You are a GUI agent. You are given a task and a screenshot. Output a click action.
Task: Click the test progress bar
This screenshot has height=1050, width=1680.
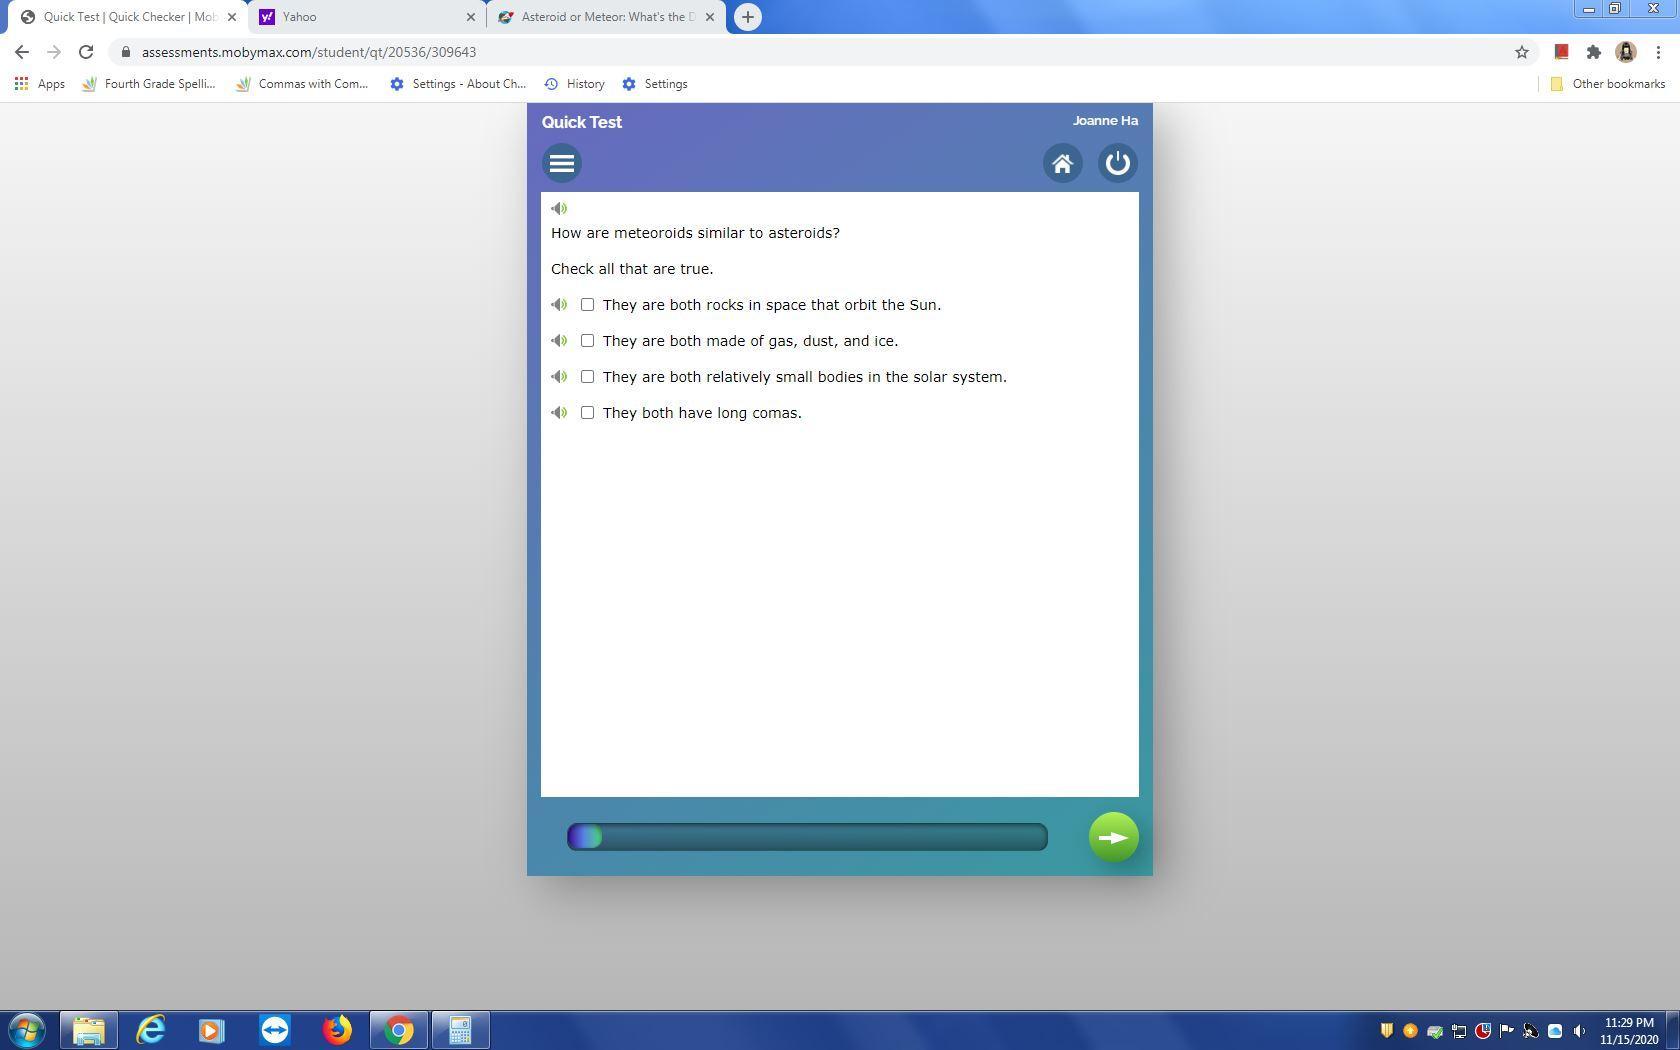point(807,837)
